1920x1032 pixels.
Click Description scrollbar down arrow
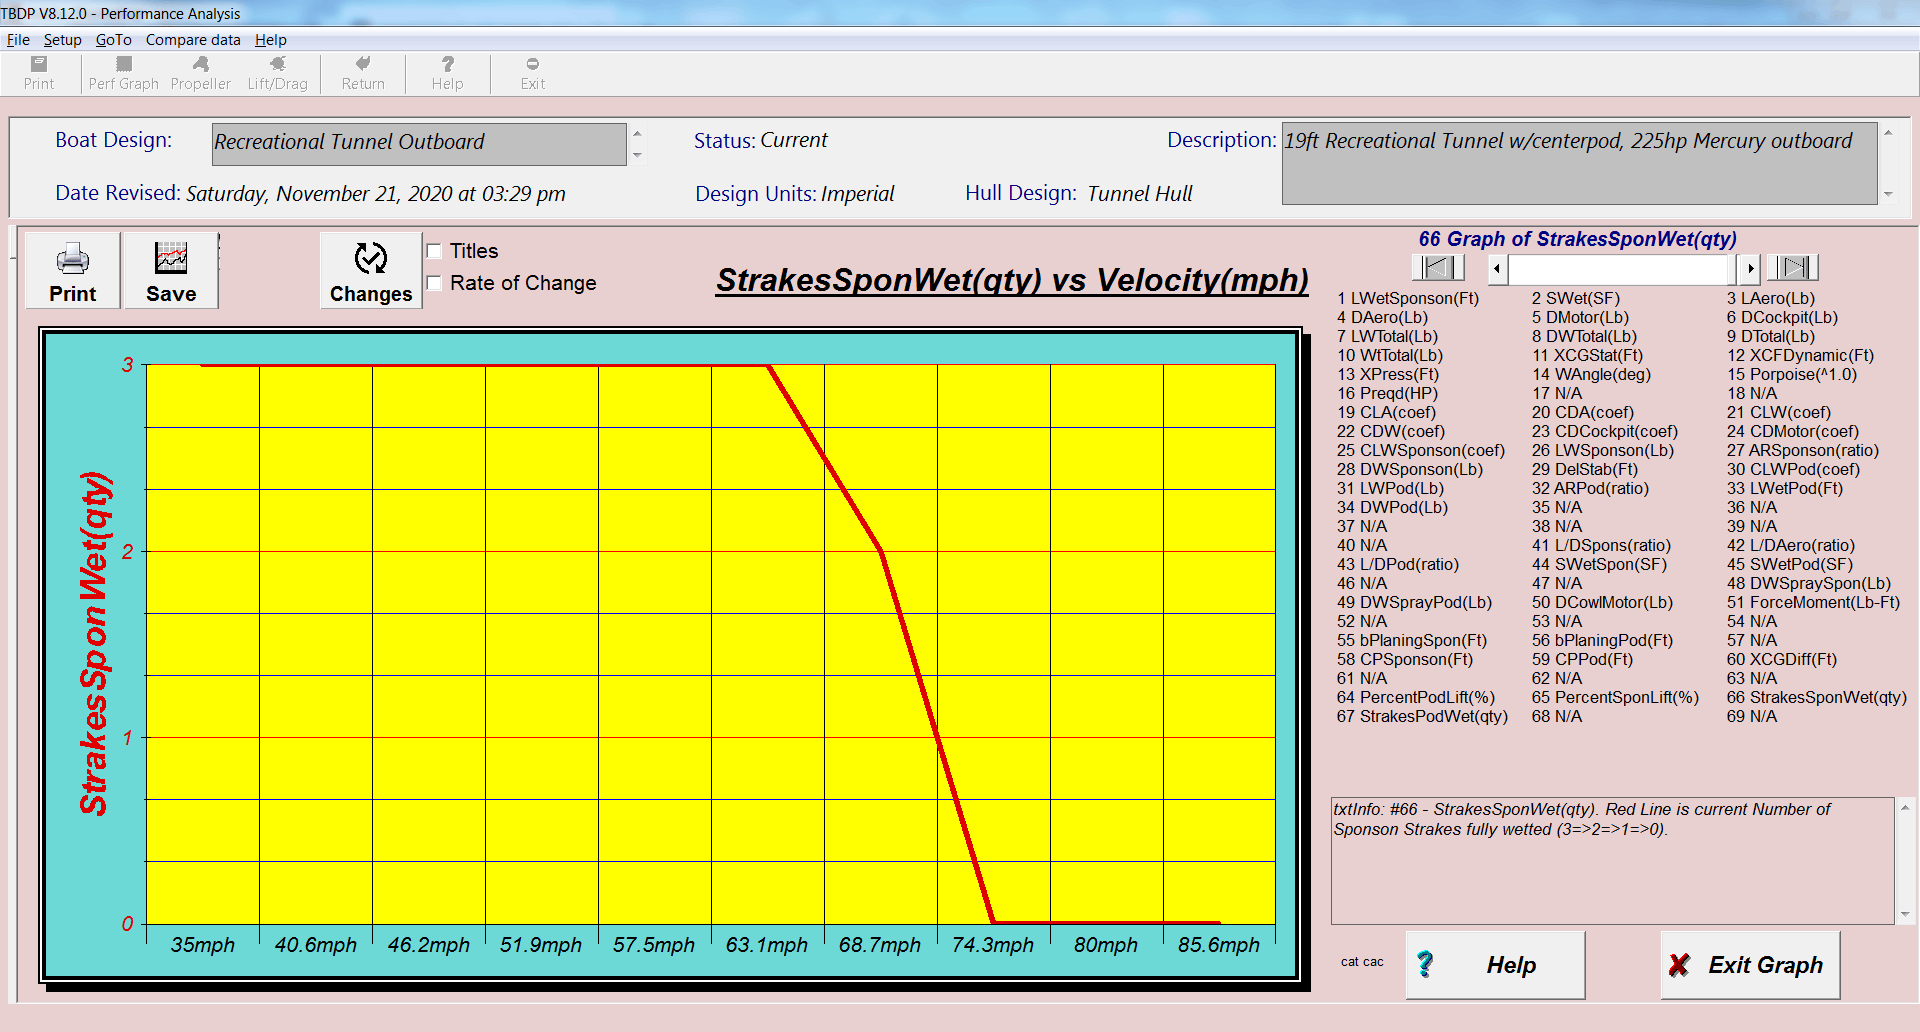pyautogui.click(x=1888, y=195)
